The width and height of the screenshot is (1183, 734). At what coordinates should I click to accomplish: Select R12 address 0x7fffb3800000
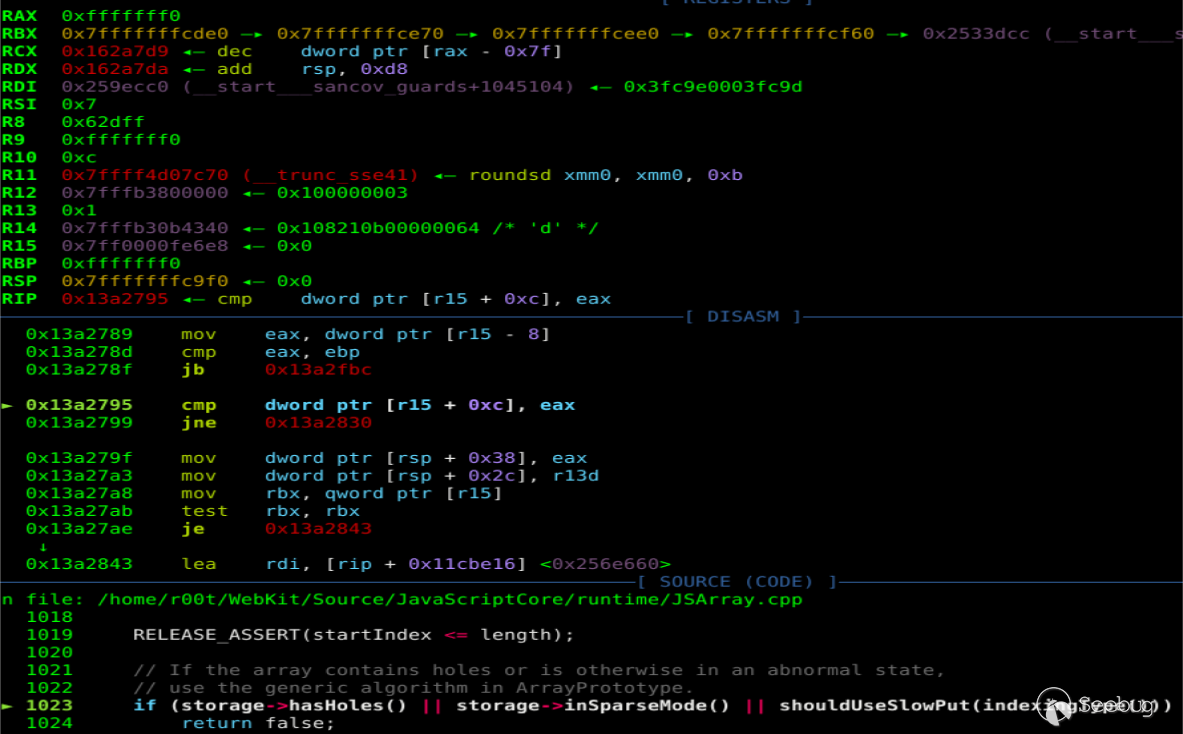tap(145, 193)
